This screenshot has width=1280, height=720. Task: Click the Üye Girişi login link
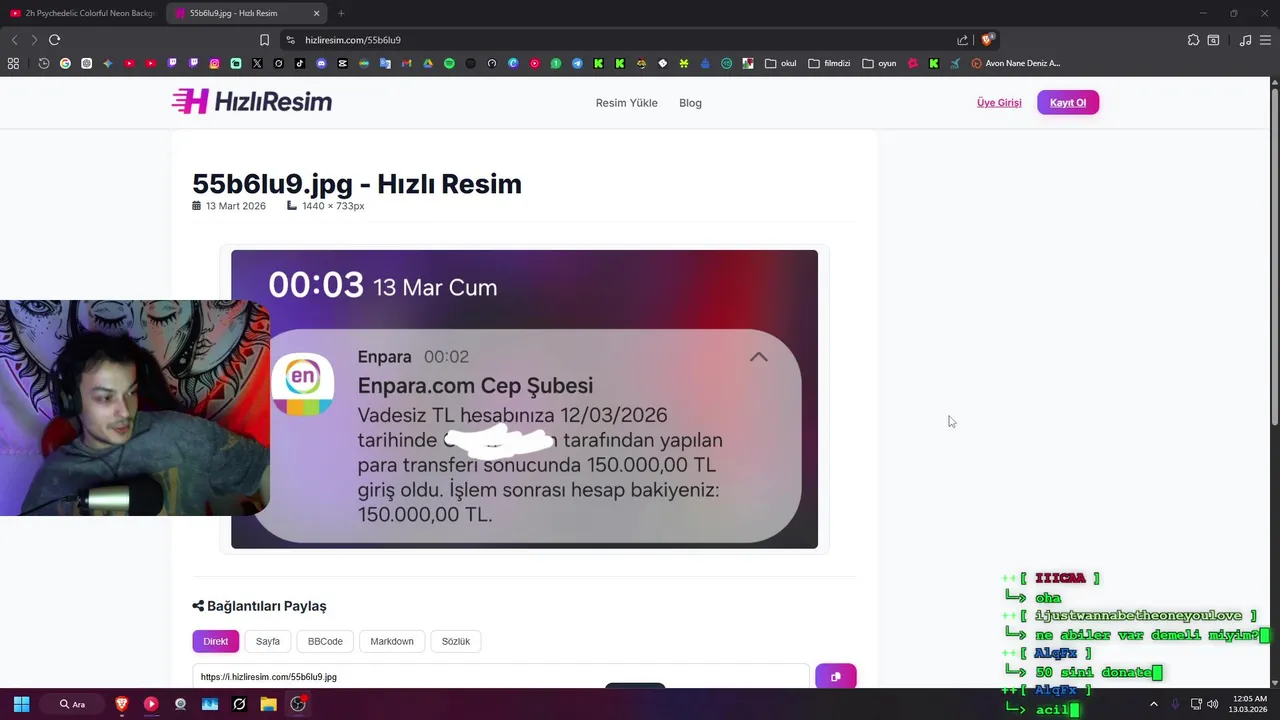pyautogui.click(x=999, y=103)
